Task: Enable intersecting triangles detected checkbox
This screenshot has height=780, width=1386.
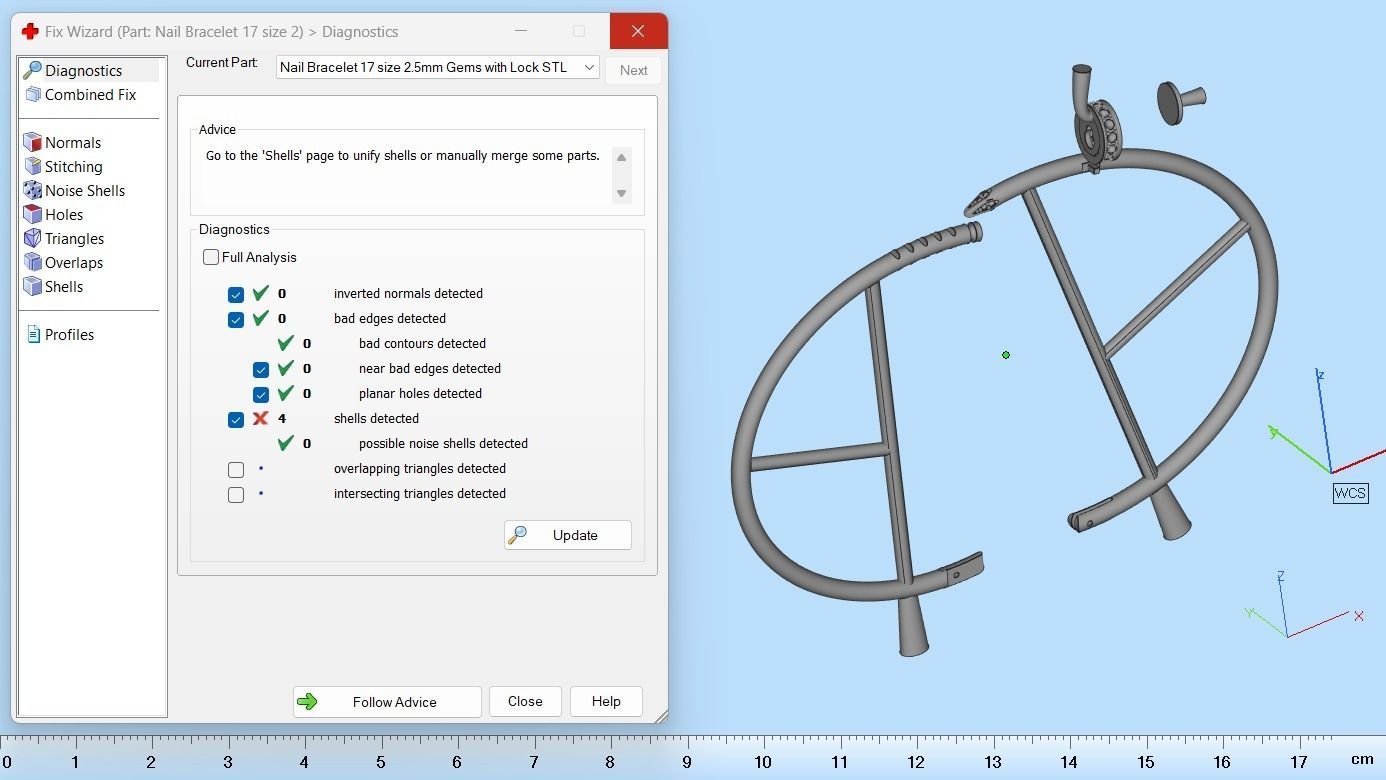Action: (236, 494)
